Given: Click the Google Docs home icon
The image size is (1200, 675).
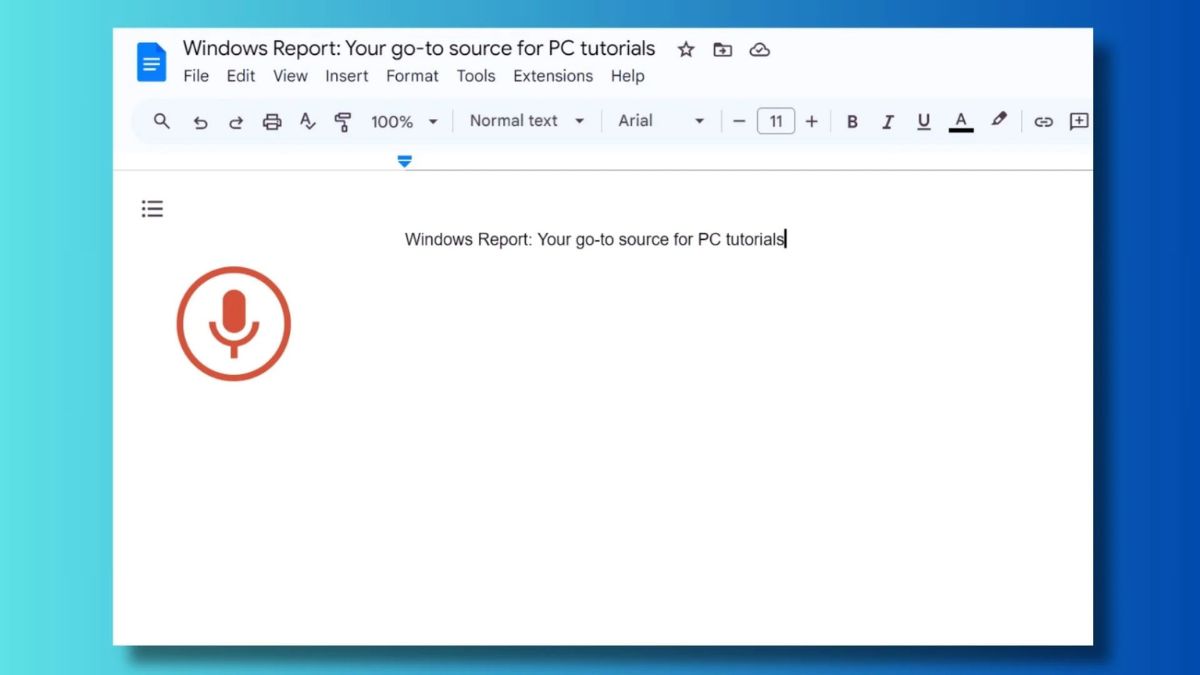Looking at the screenshot, I should point(151,62).
